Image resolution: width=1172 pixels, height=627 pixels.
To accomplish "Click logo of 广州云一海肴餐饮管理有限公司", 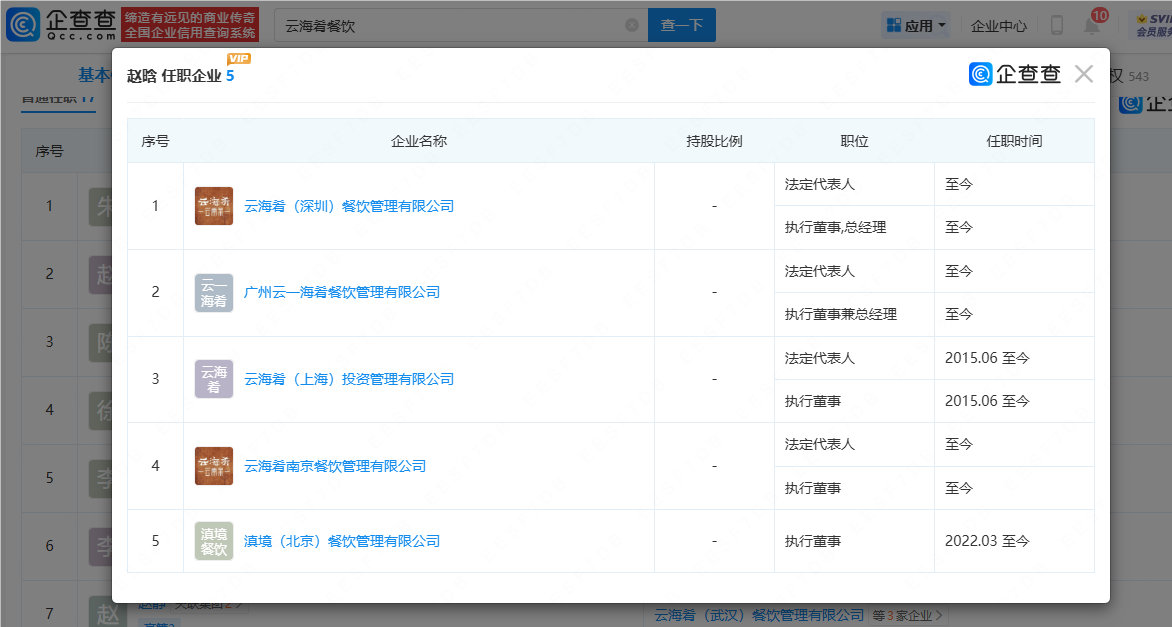I will click(214, 293).
